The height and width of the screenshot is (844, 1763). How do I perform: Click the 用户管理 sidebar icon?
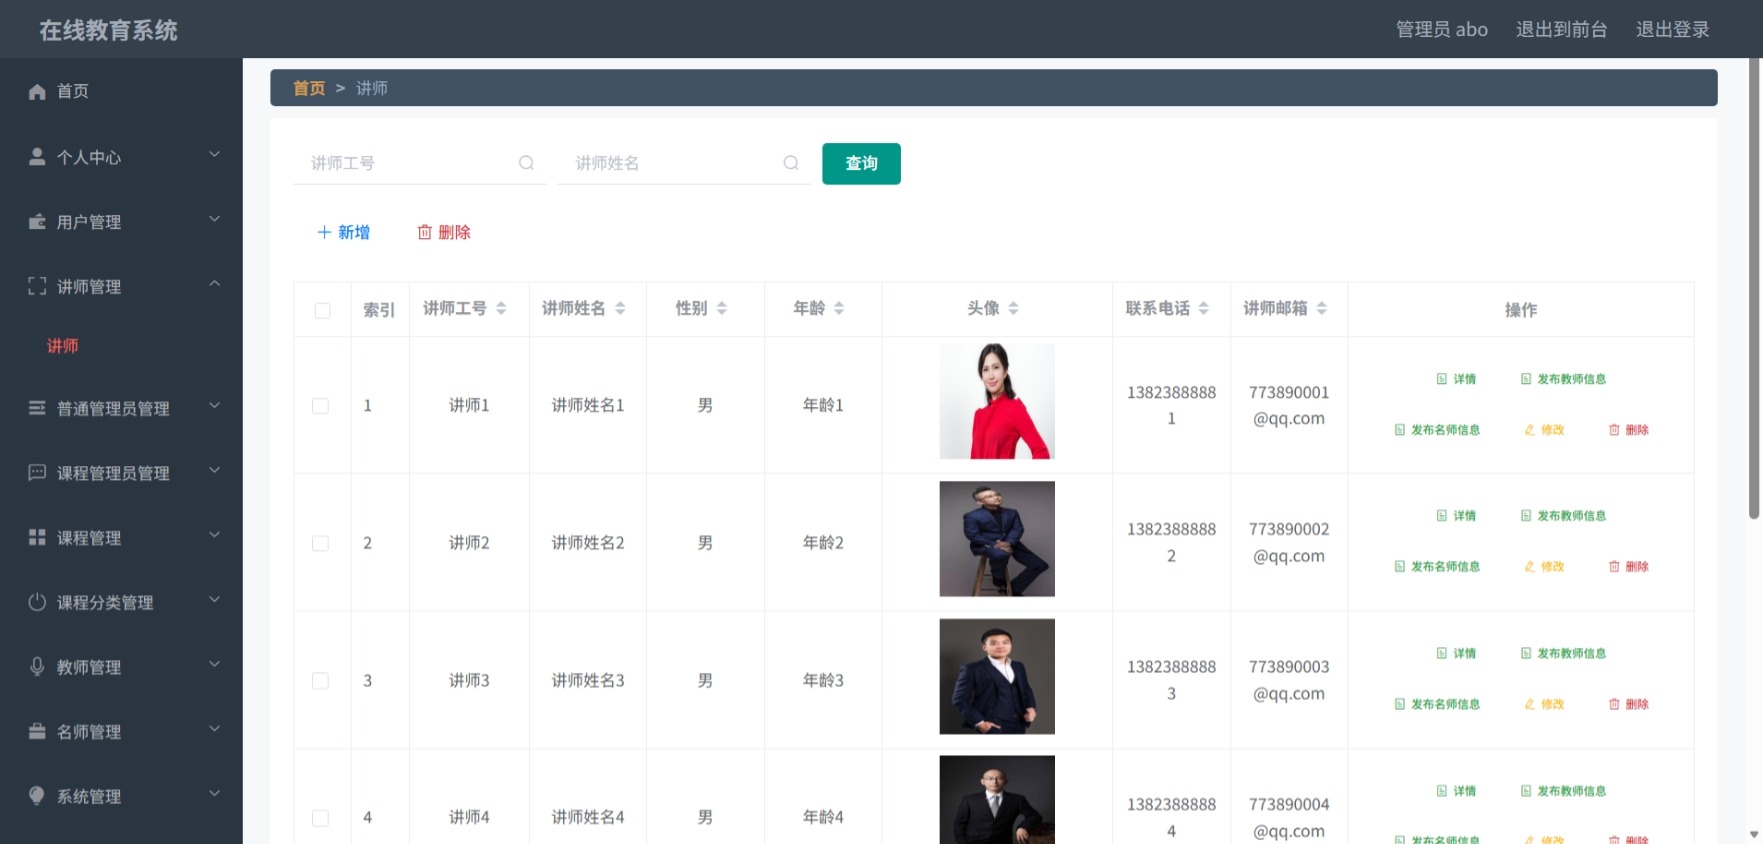pyautogui.click(x=37, y=222)
